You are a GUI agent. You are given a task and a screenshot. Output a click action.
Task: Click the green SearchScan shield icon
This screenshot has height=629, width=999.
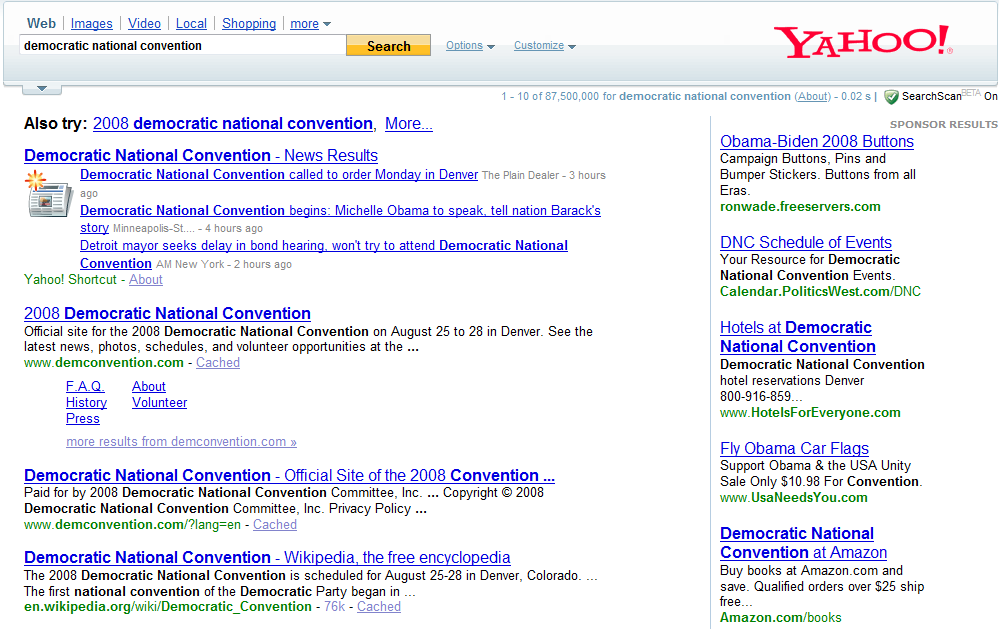(891, 96)
